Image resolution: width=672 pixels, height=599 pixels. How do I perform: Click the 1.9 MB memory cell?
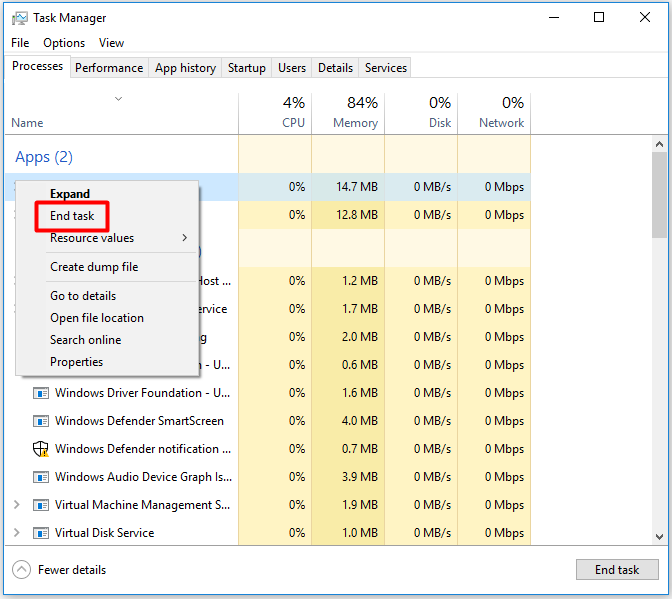point(348,505)
